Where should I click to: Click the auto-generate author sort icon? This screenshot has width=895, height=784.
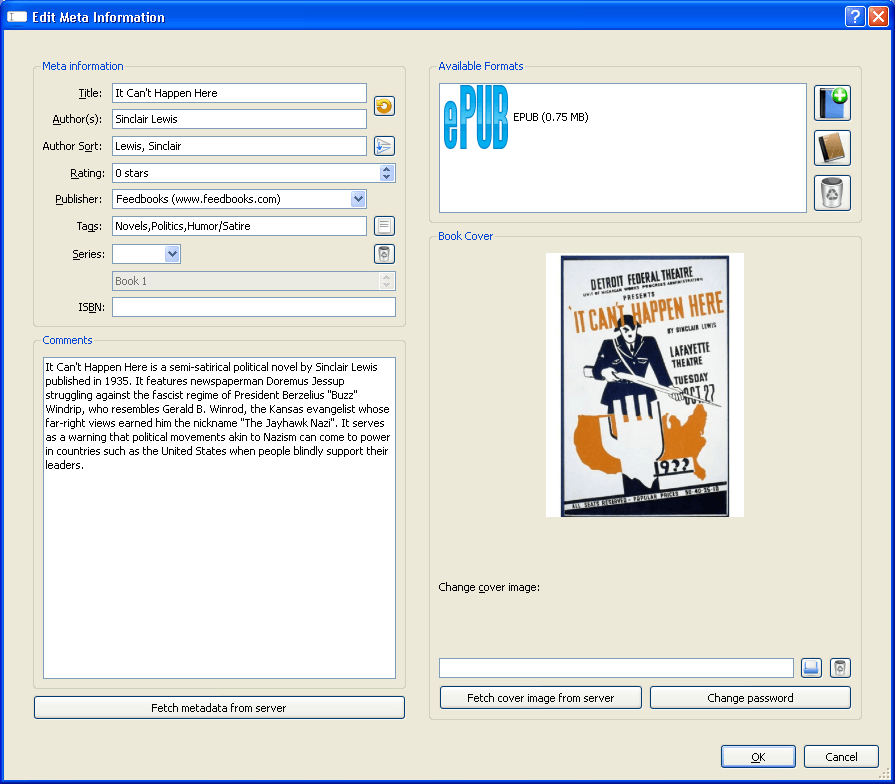(x=384, y=146)
